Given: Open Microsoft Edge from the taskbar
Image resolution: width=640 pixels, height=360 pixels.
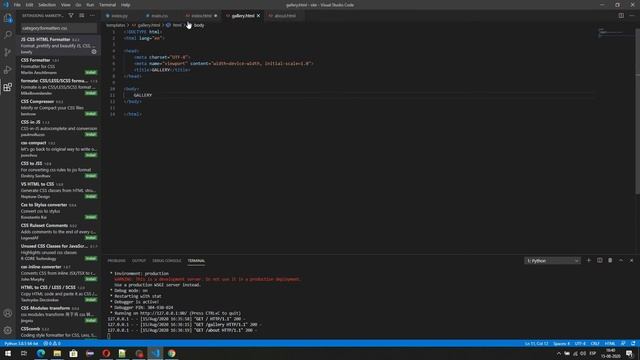Looking at the screenshot, I should pyautogui.click(x=41, y=353).
